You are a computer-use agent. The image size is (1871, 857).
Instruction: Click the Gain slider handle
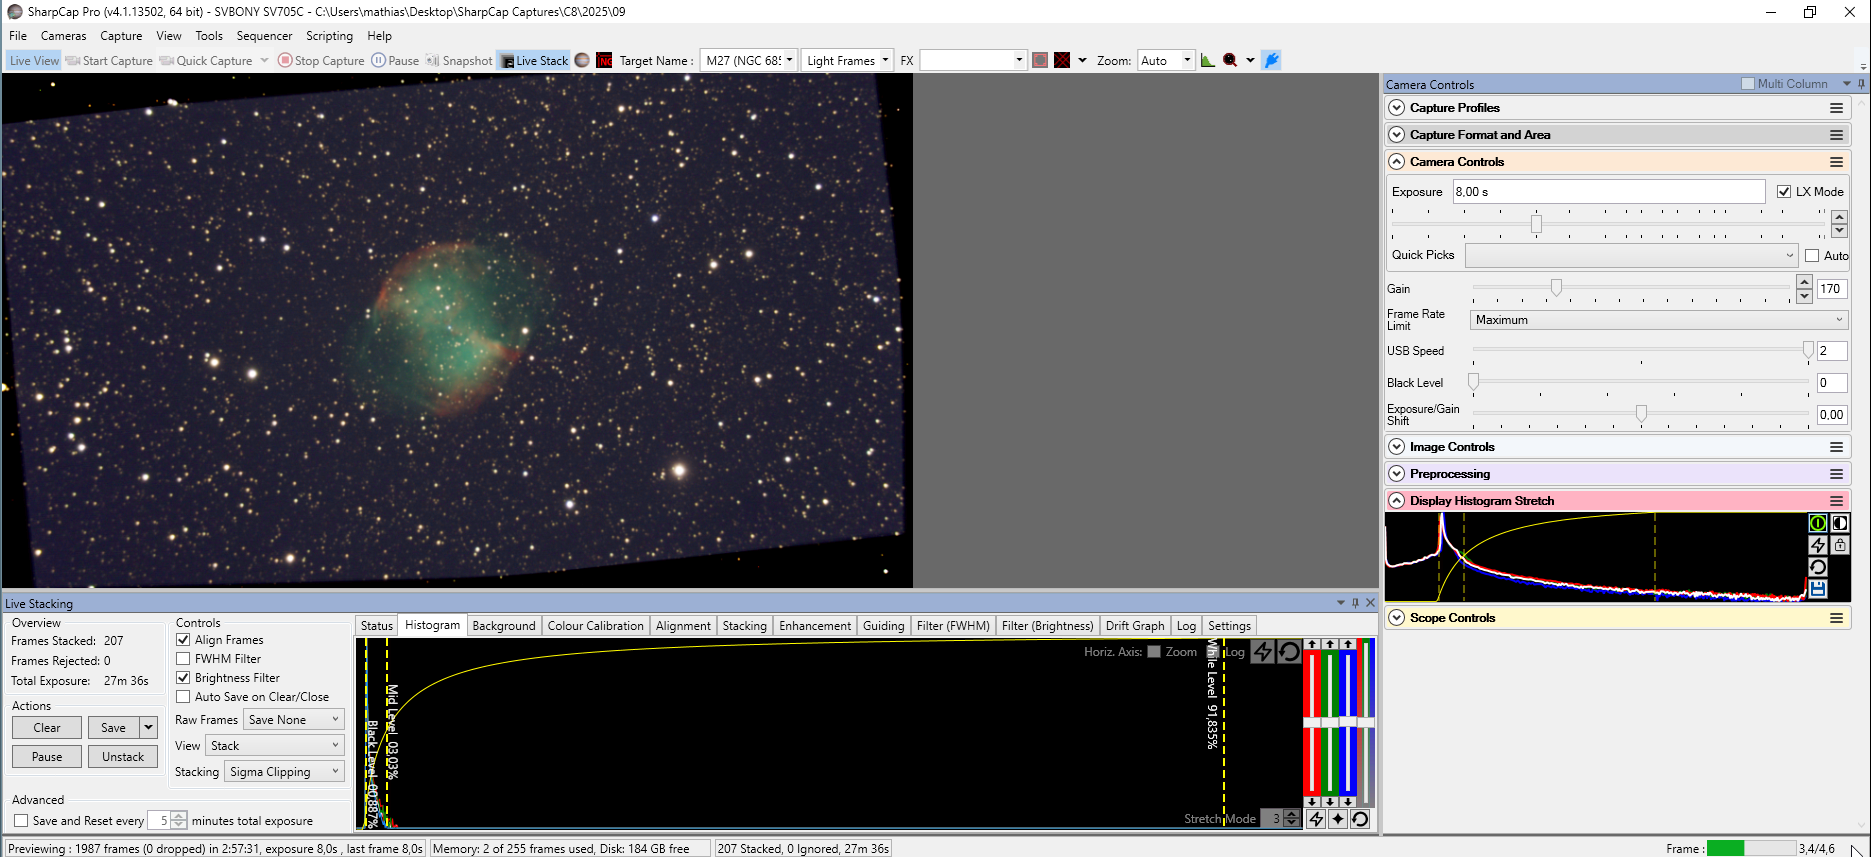(x=1556, y=288)
